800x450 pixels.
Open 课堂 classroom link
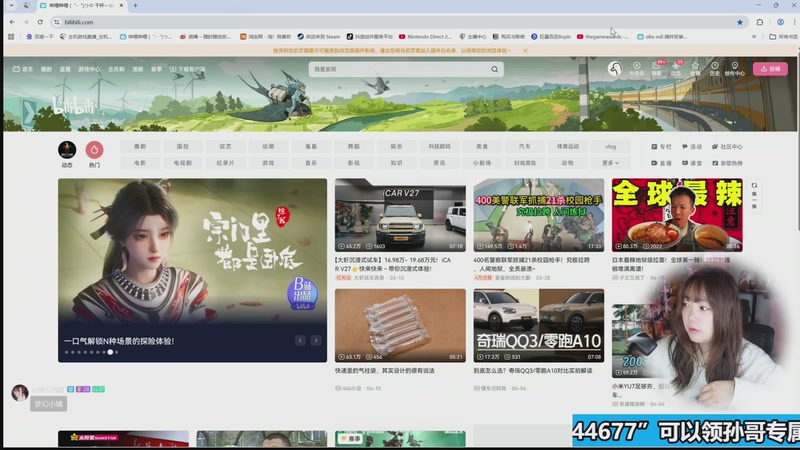click(x=692, y=163)
